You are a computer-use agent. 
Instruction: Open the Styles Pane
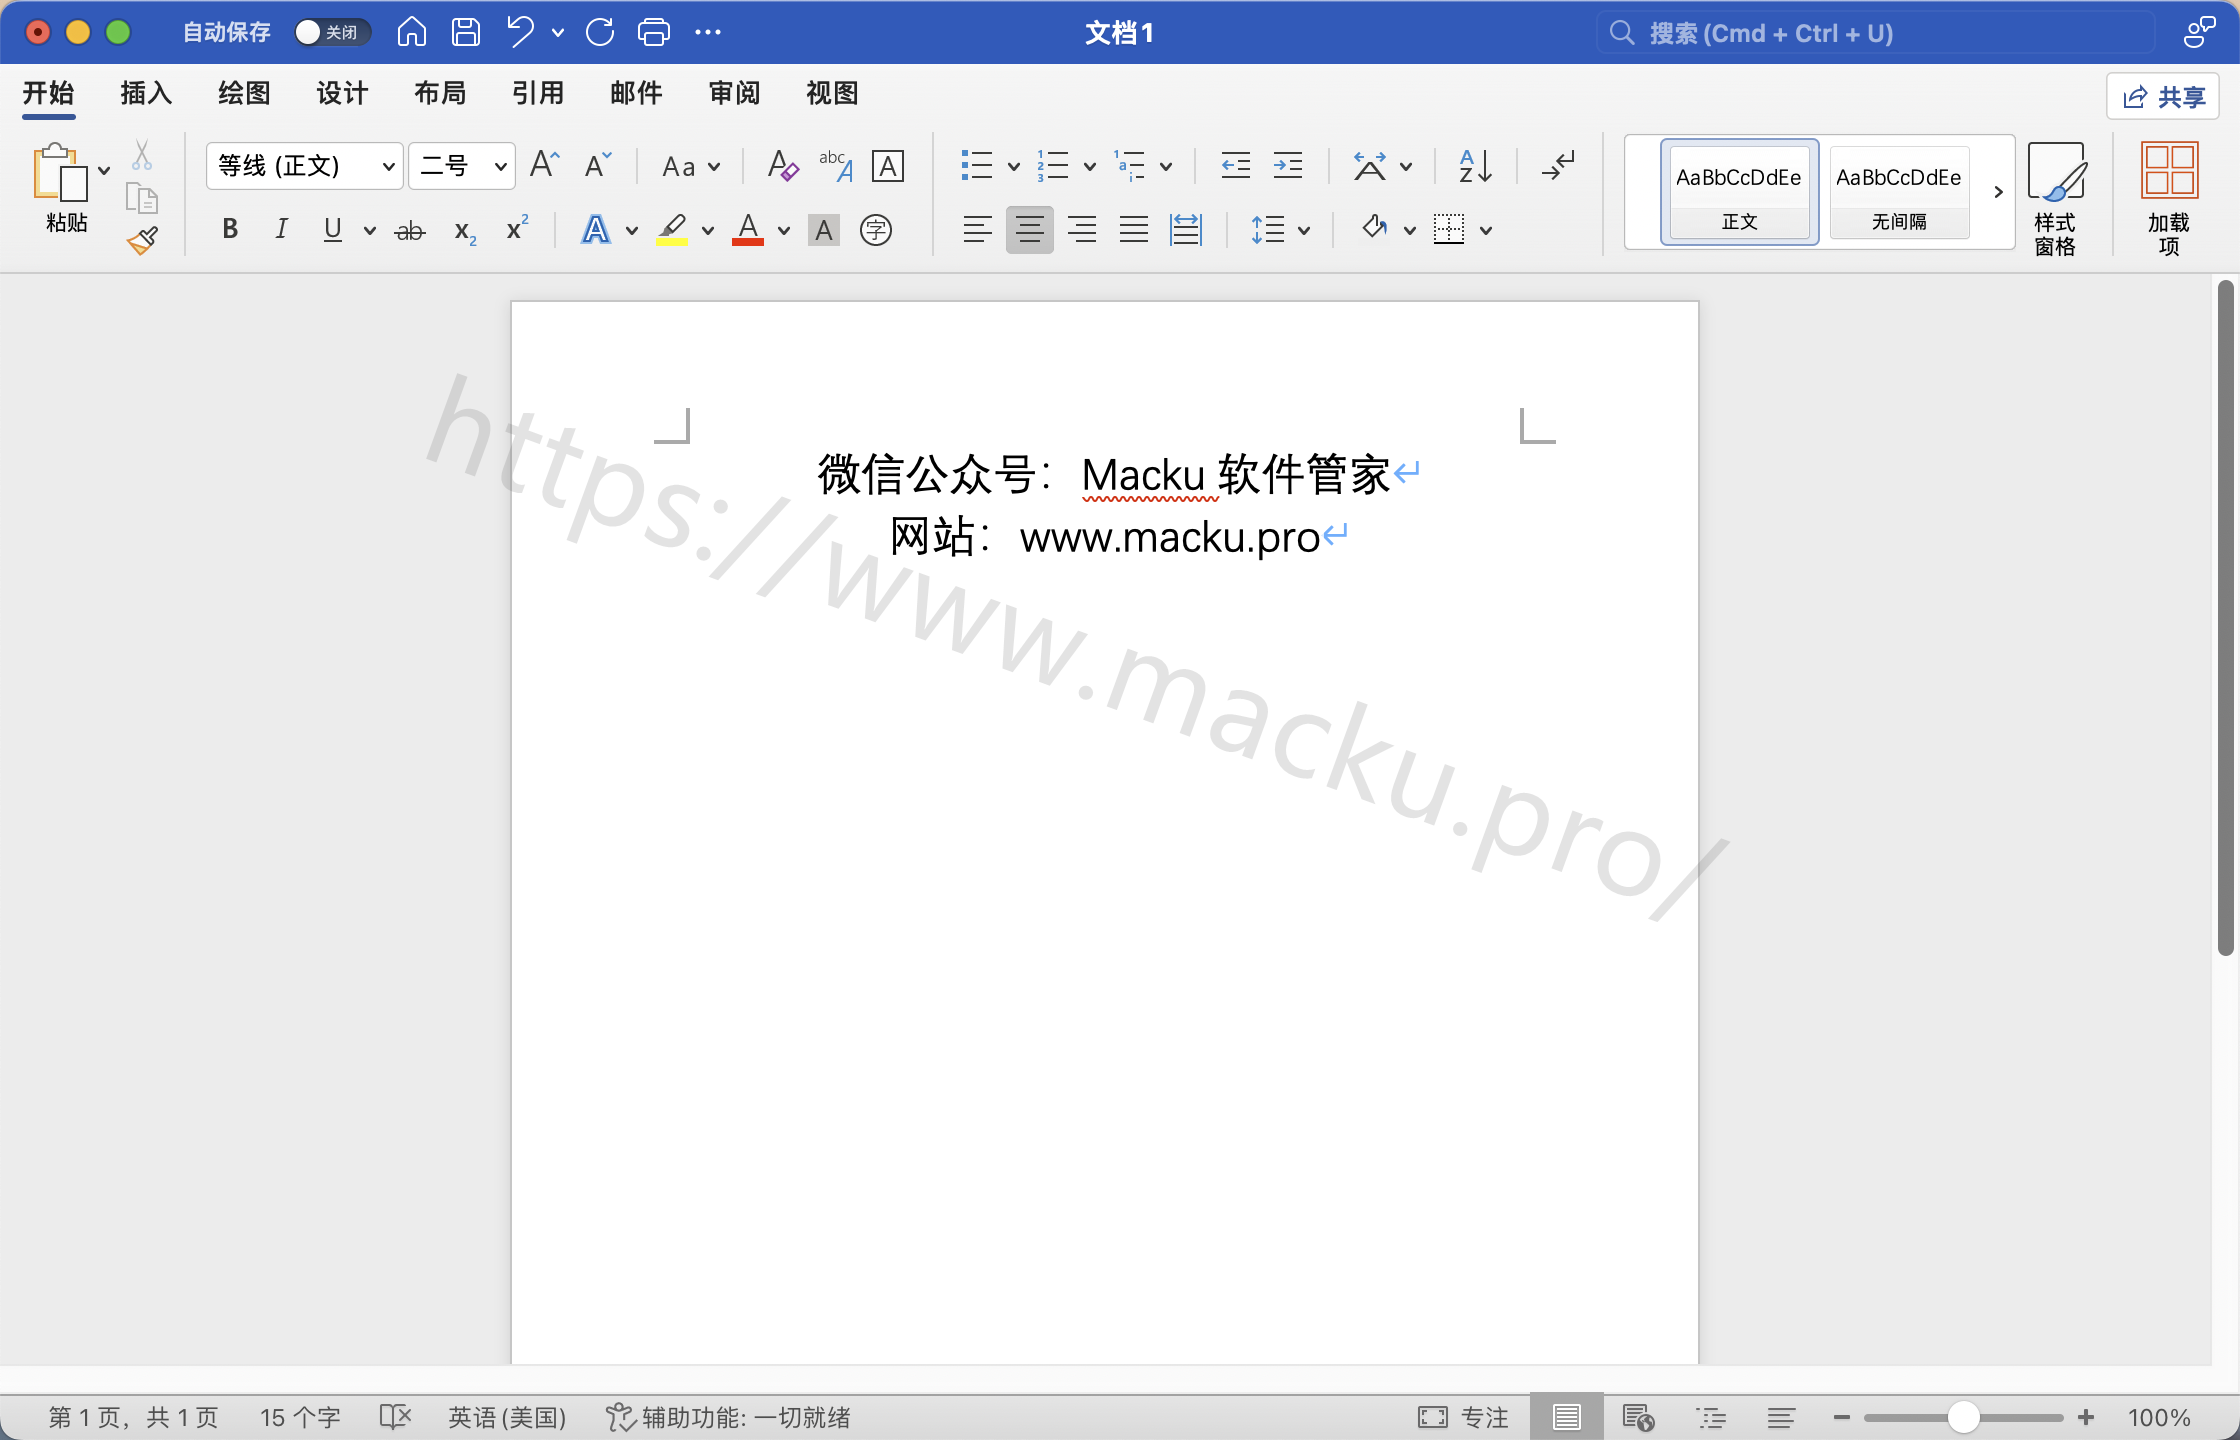[2056, 198]
